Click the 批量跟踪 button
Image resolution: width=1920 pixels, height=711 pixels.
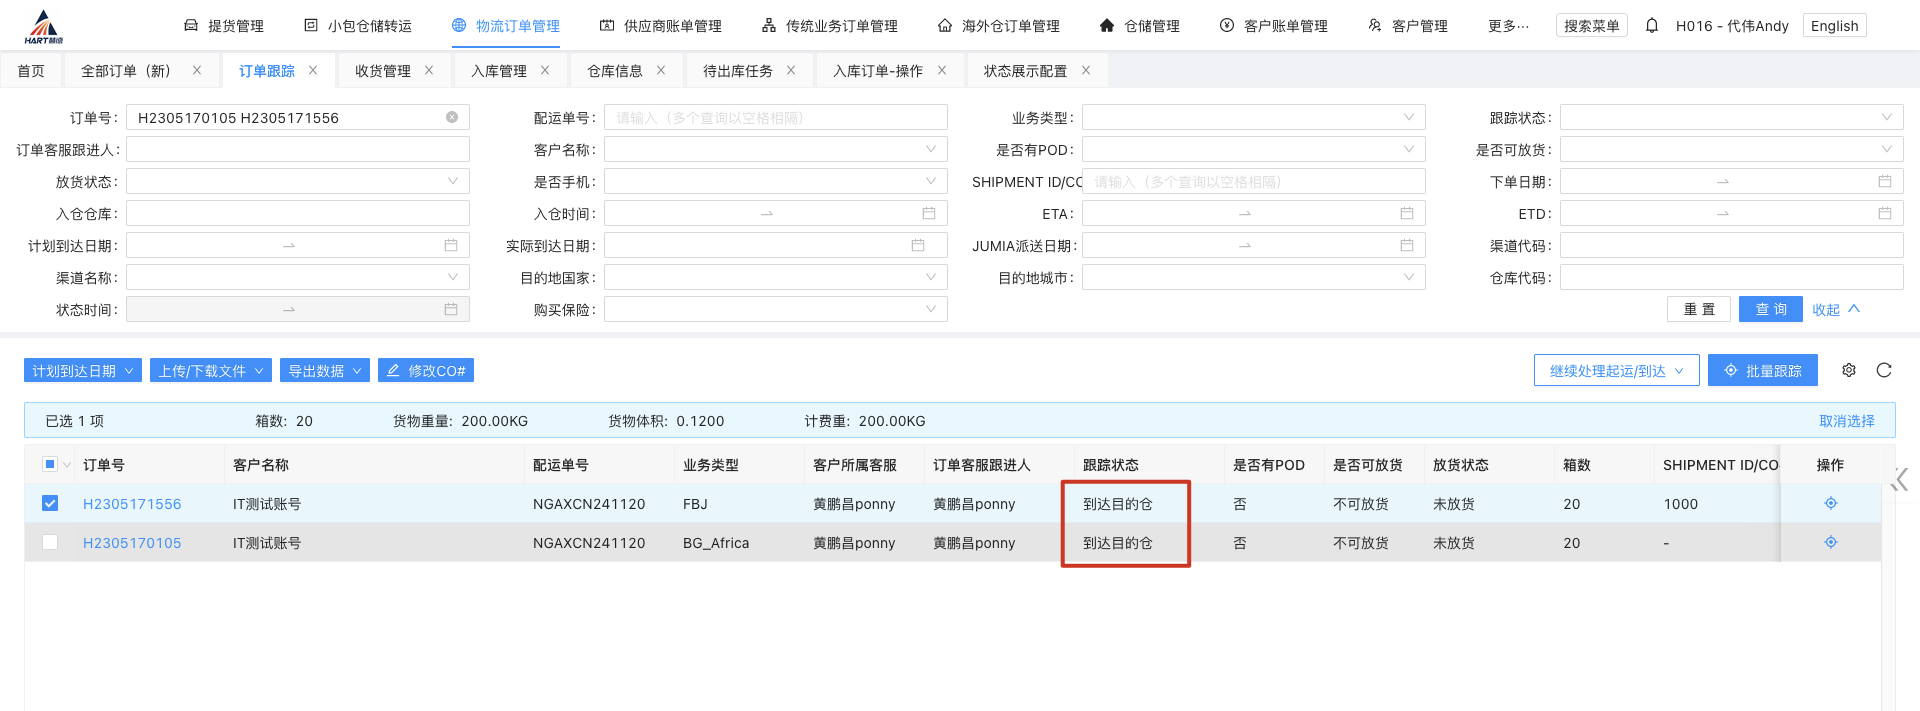point(1762,371)
